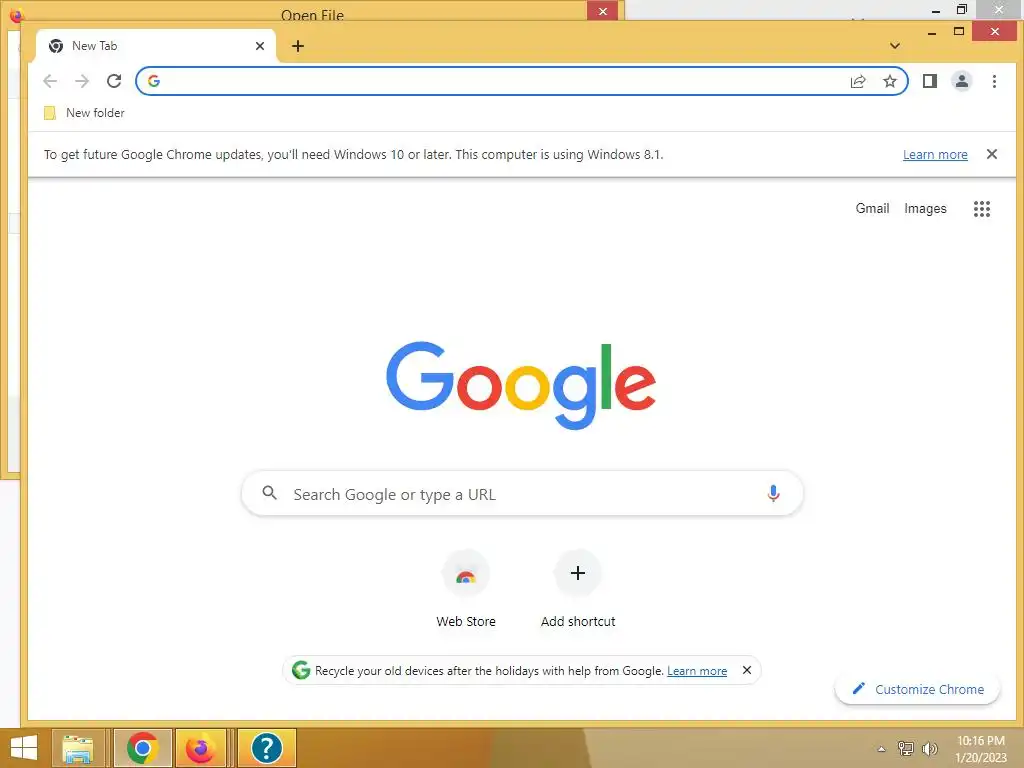The height and width of the screenshot is (768, 1024).
Task: Toggle the side panel icon
Action: tap(929, 81)
